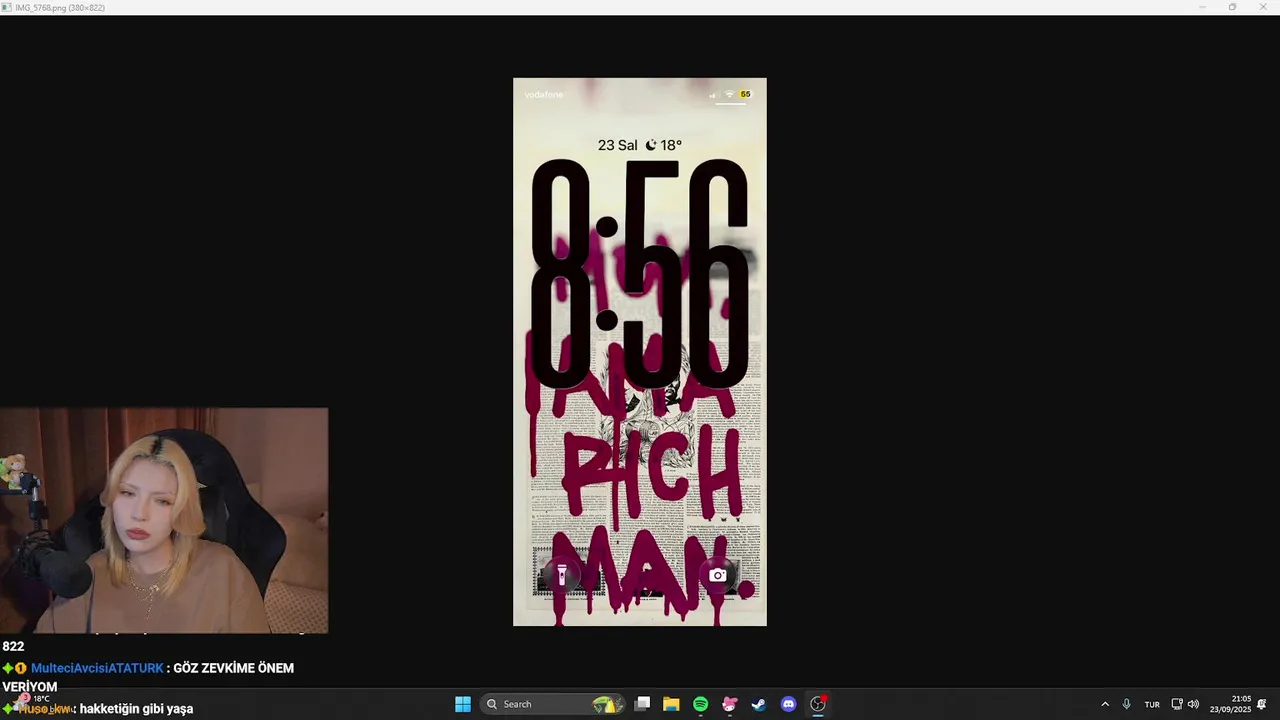Screen dimensions: 1280x720
Task: Open the notifications bell icon
Action: [1262, 704]
